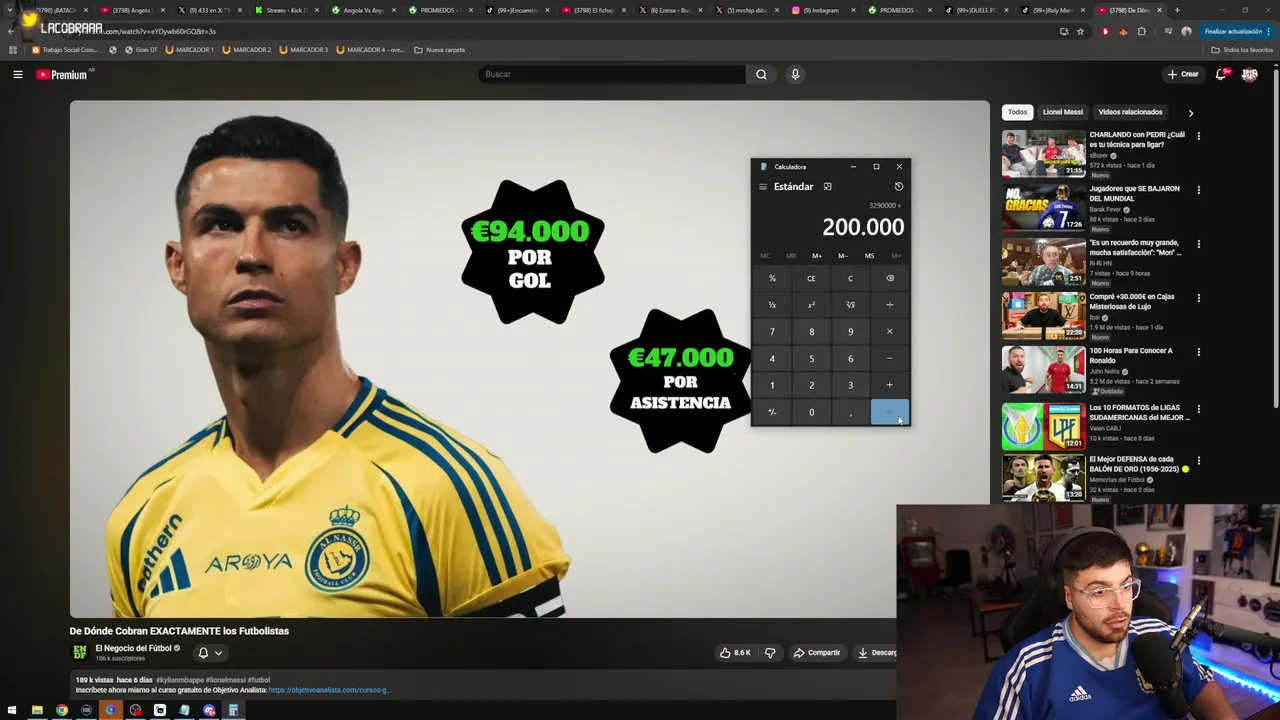Open YouTube notifications bell in header
The width and height of the screenshot is (1280, 720).
pos(1221,74)
